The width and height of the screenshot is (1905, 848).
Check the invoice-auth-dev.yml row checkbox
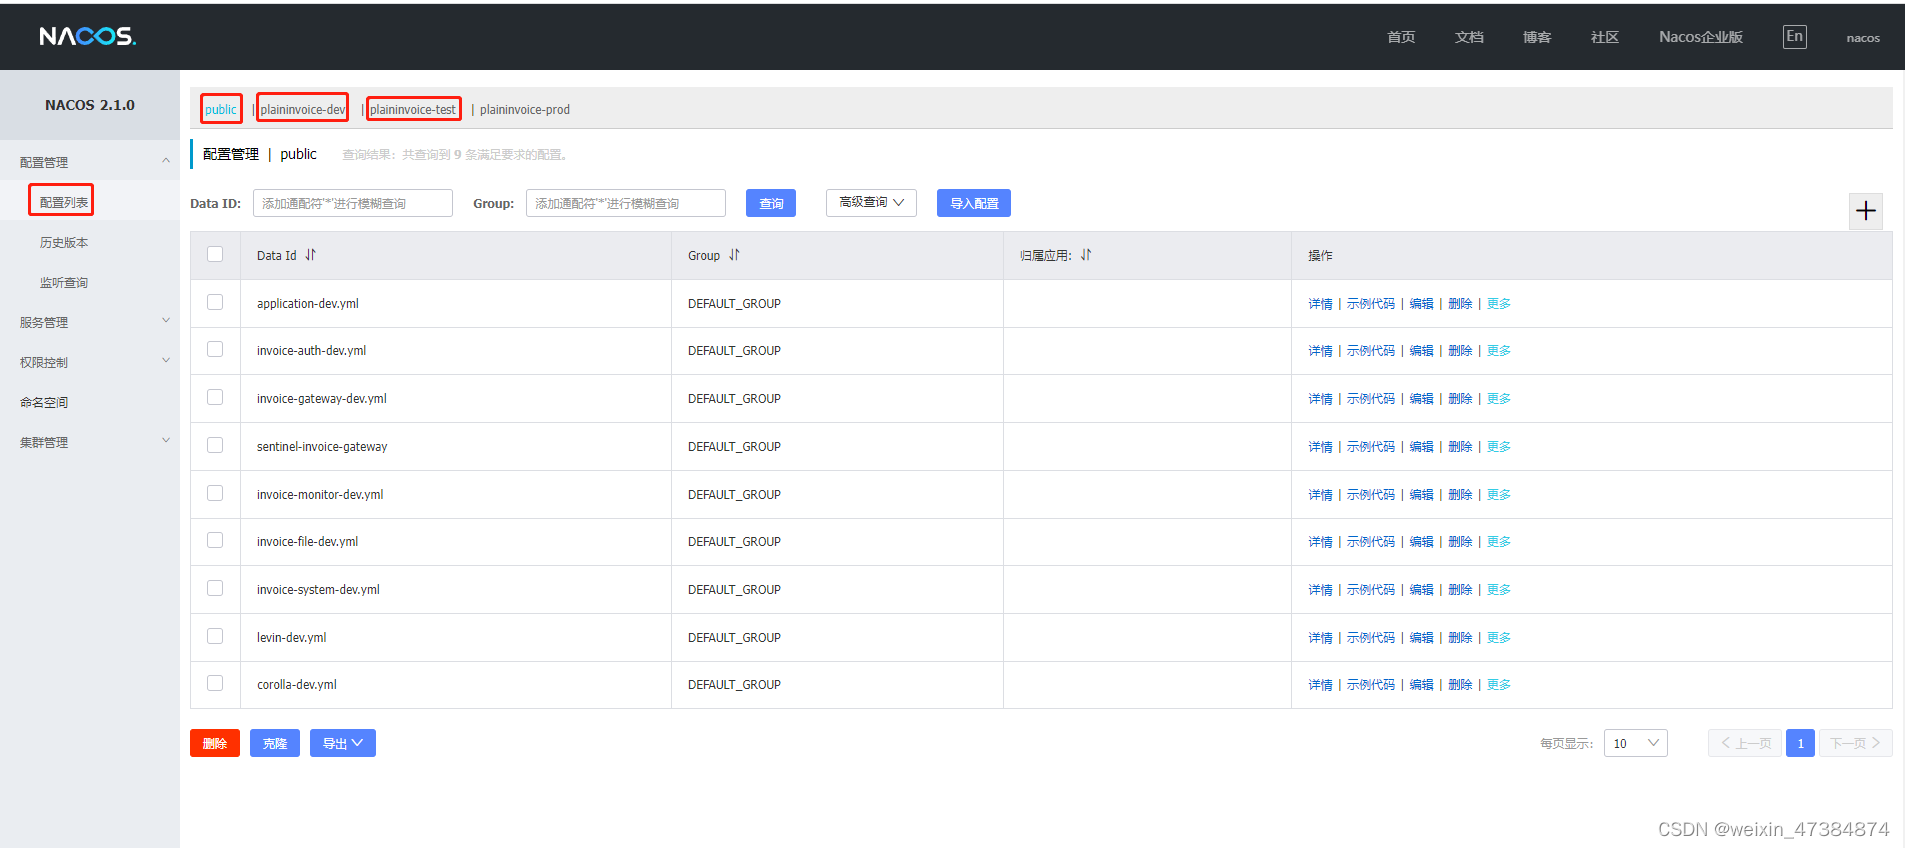click(215, 349)
